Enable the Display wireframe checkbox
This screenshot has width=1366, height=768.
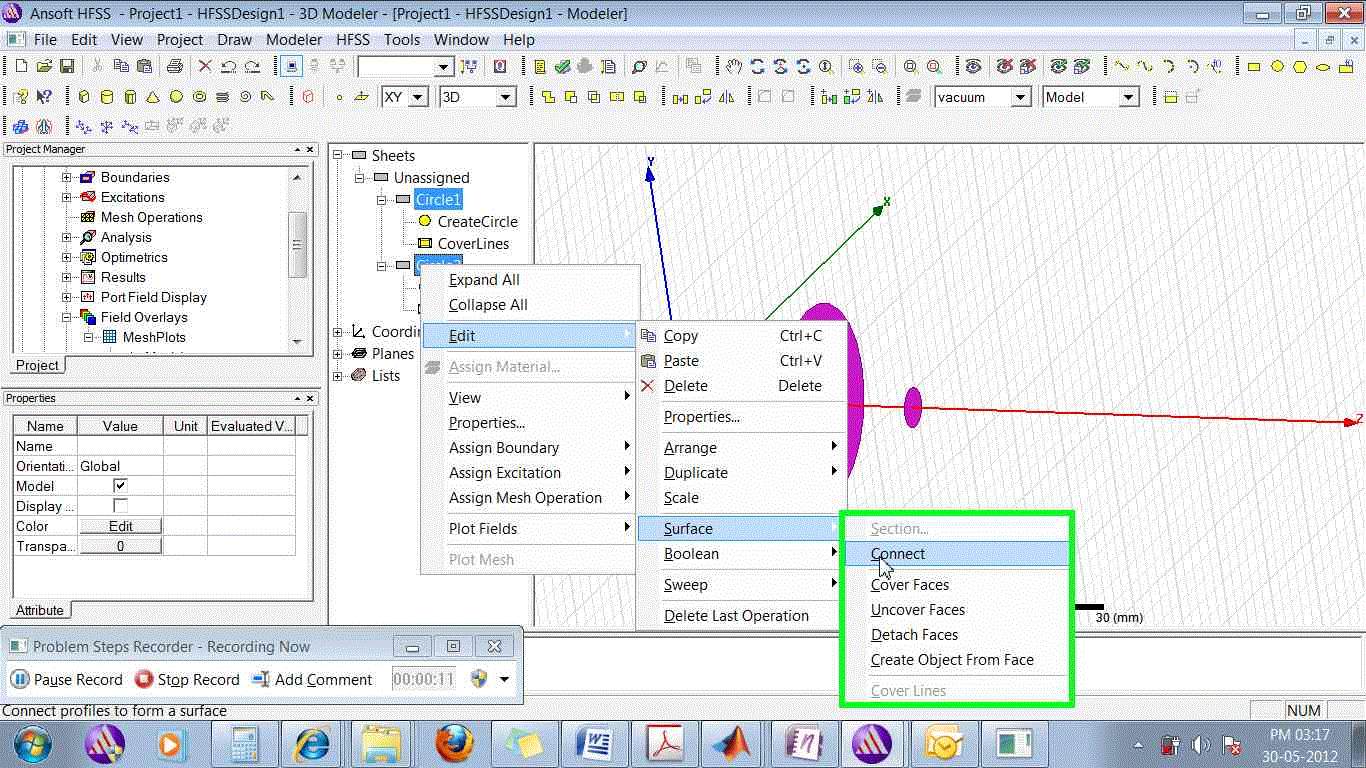coord(120,506)
